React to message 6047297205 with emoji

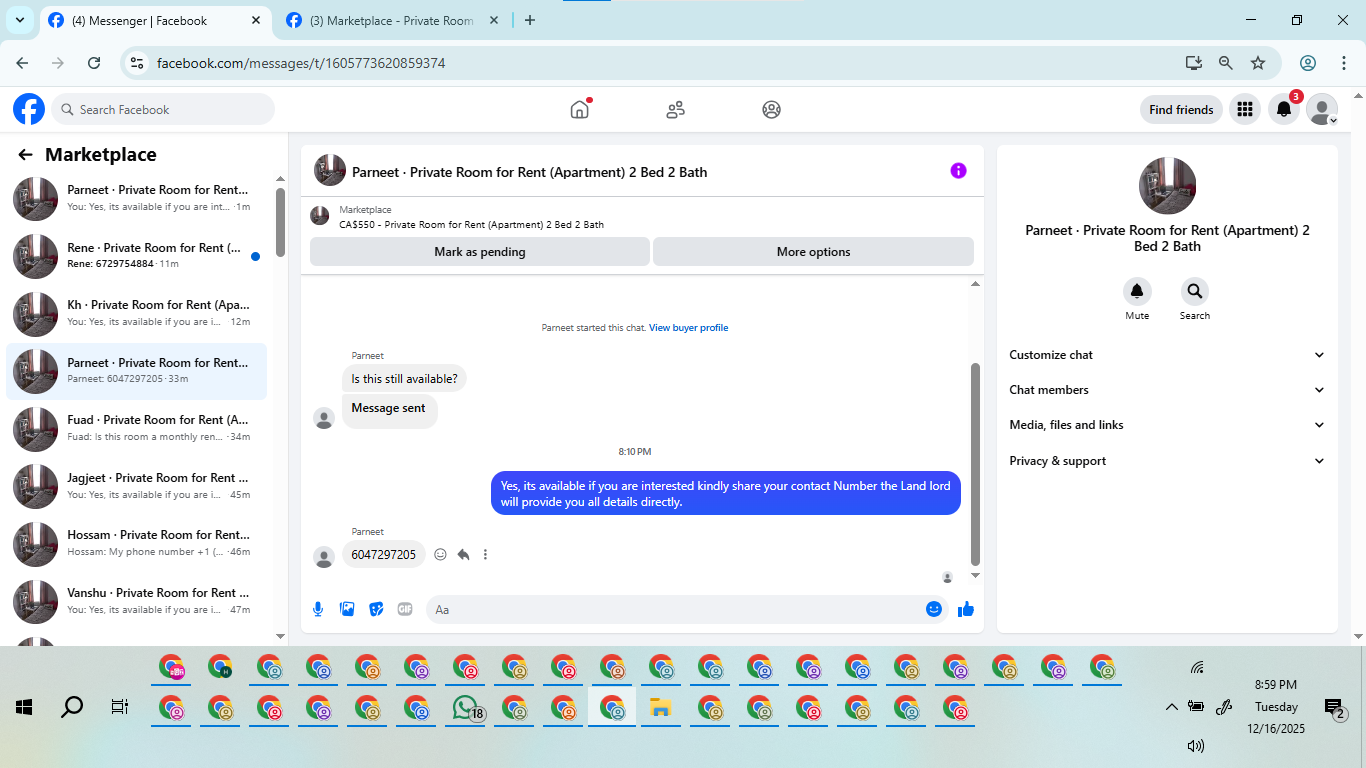pos(440,554)
